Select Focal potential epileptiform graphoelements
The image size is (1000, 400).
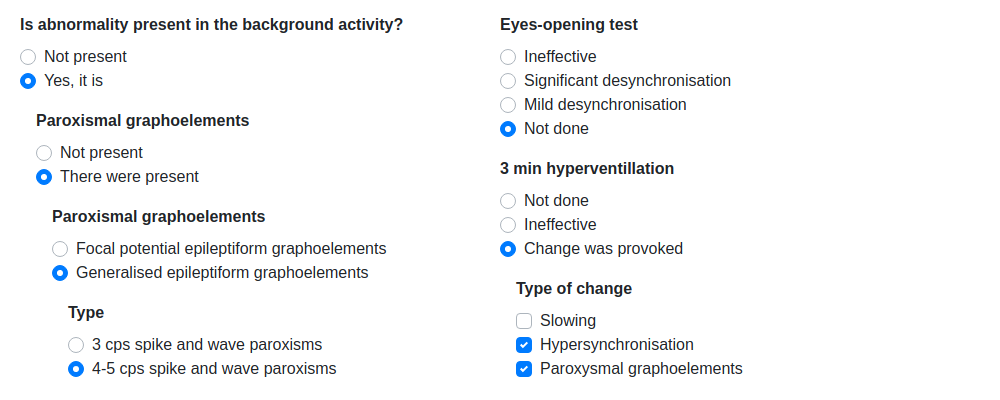60,249
